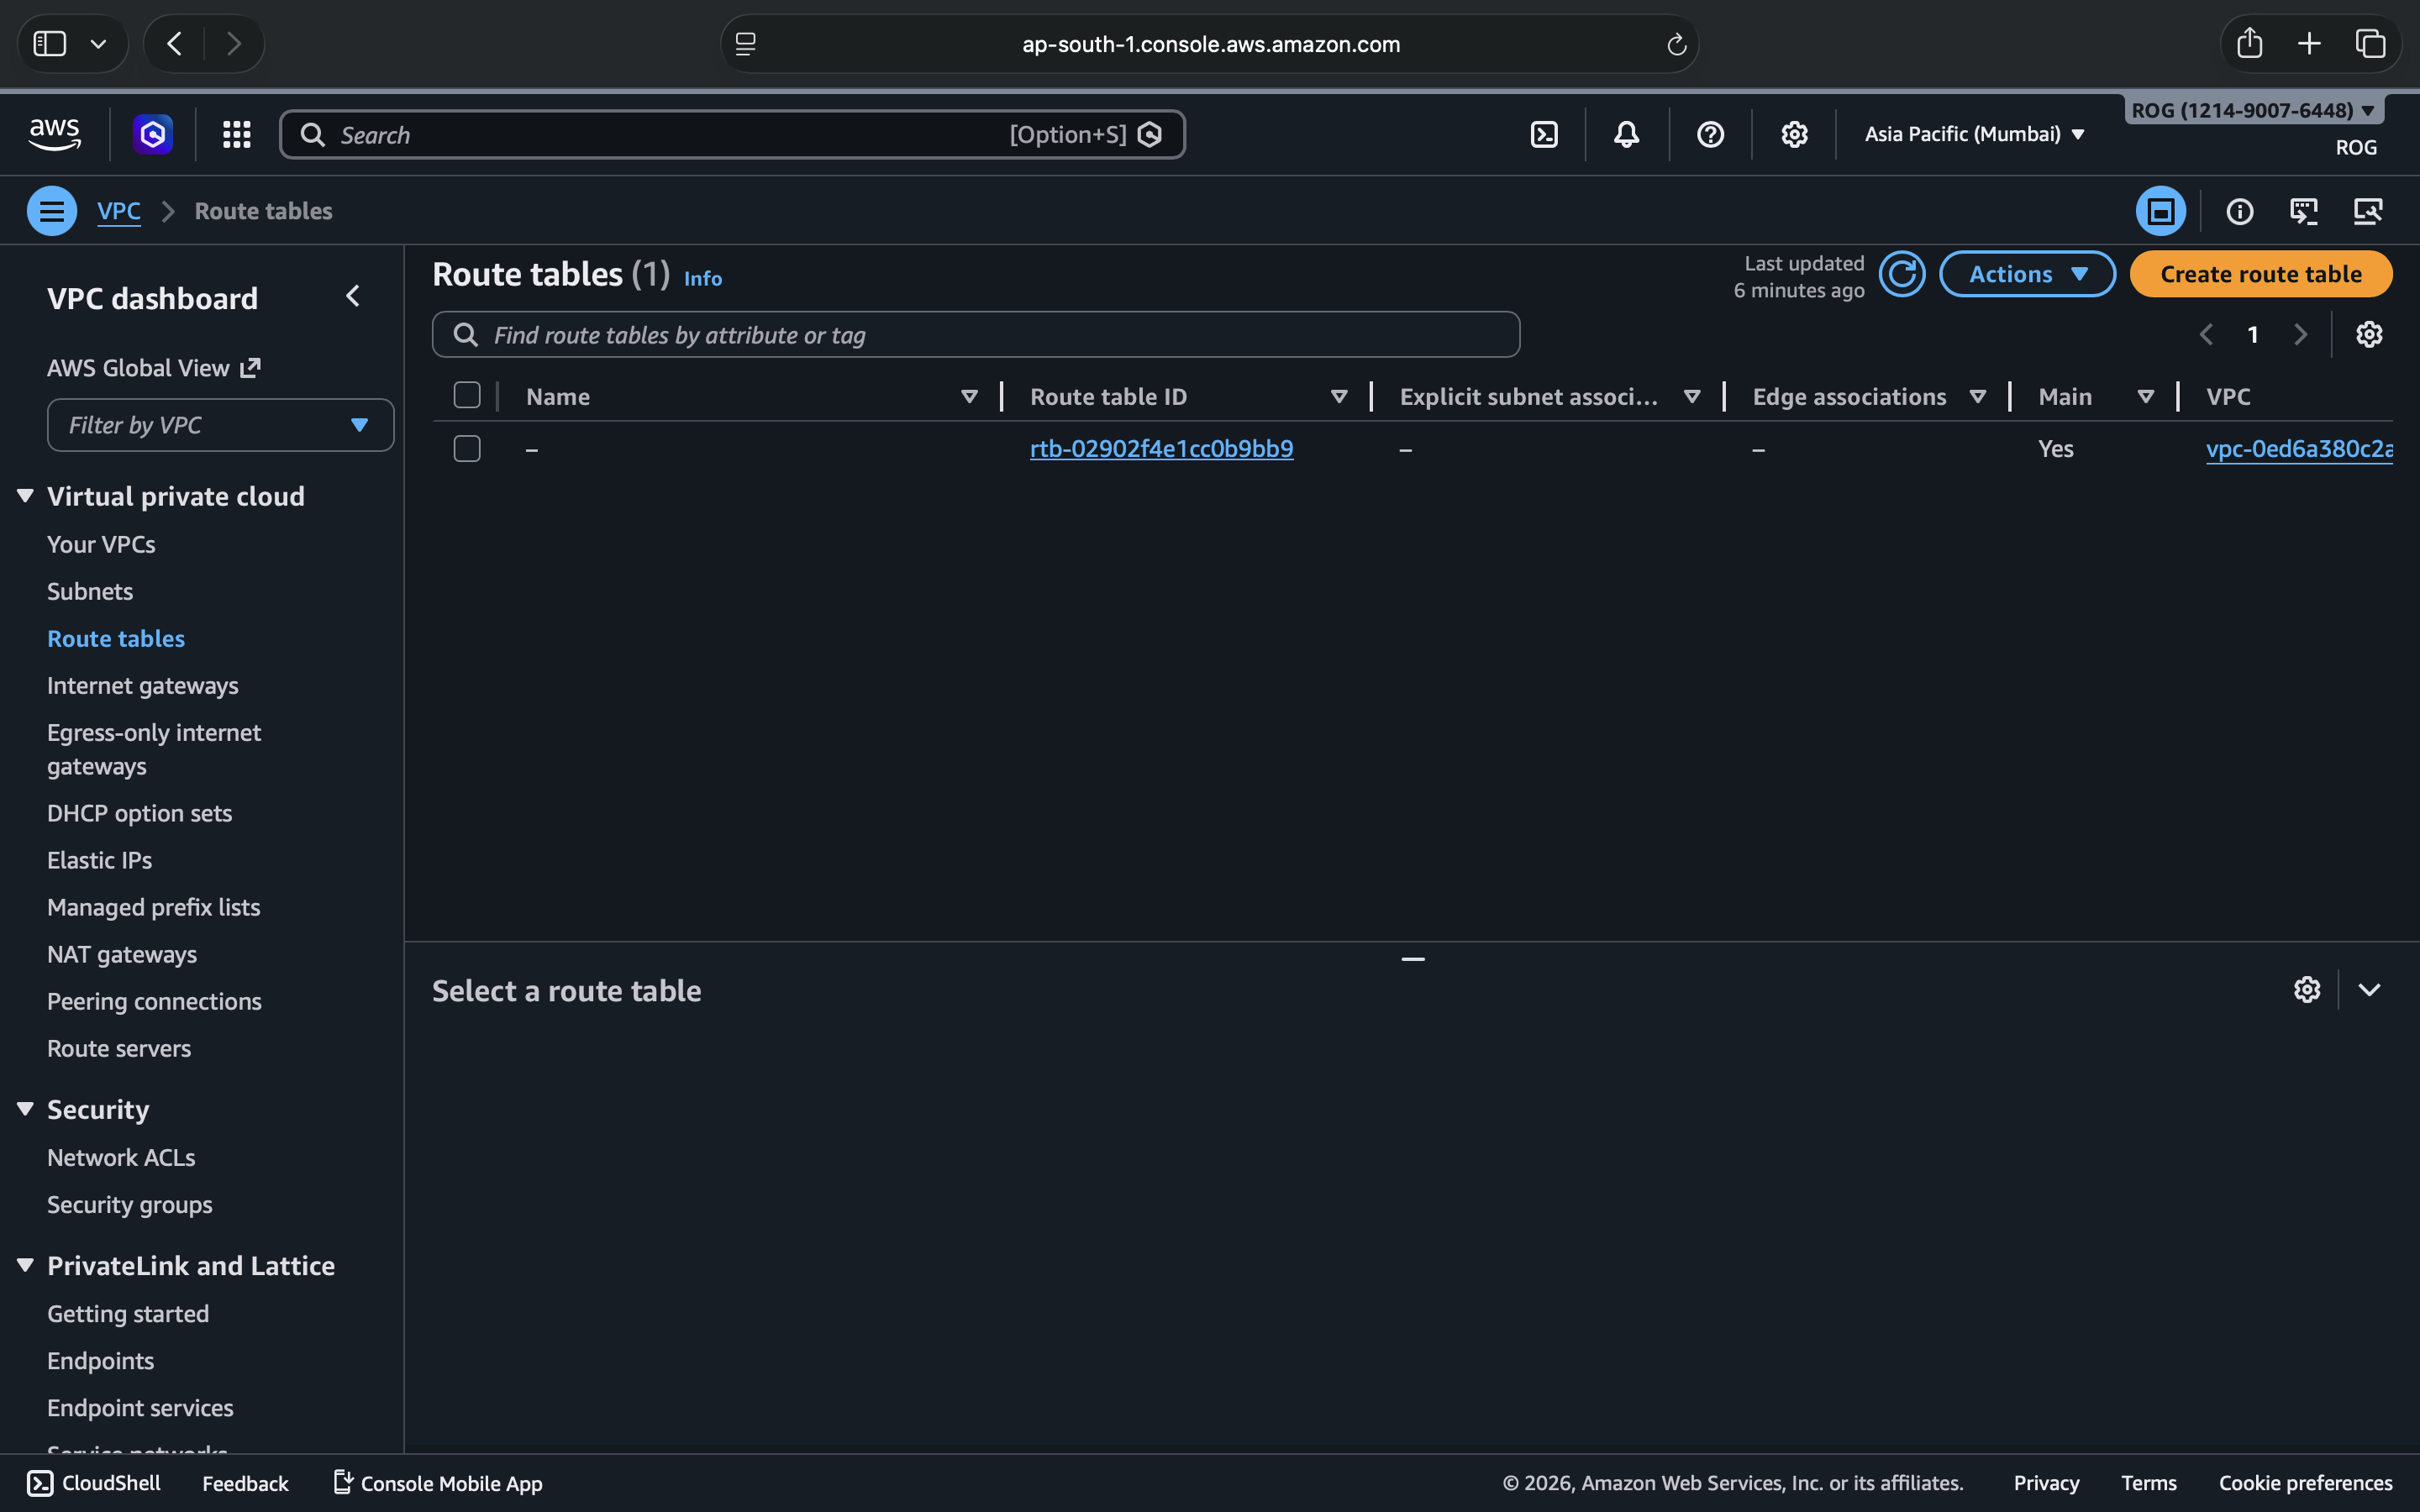Open the Asia Pacific (Mumbai) region selector
The height and width of the screenshot is (1512, 2420).
click(x=1974, y=134)
